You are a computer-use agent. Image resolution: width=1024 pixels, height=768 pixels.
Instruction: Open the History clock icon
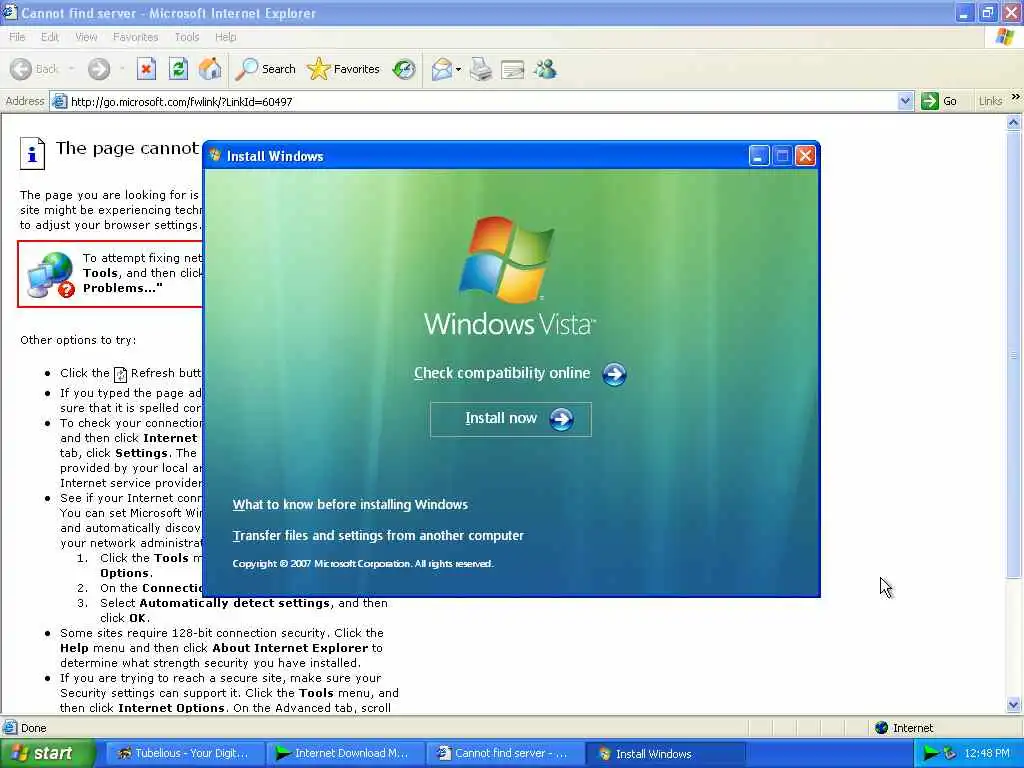coord(404,69)
